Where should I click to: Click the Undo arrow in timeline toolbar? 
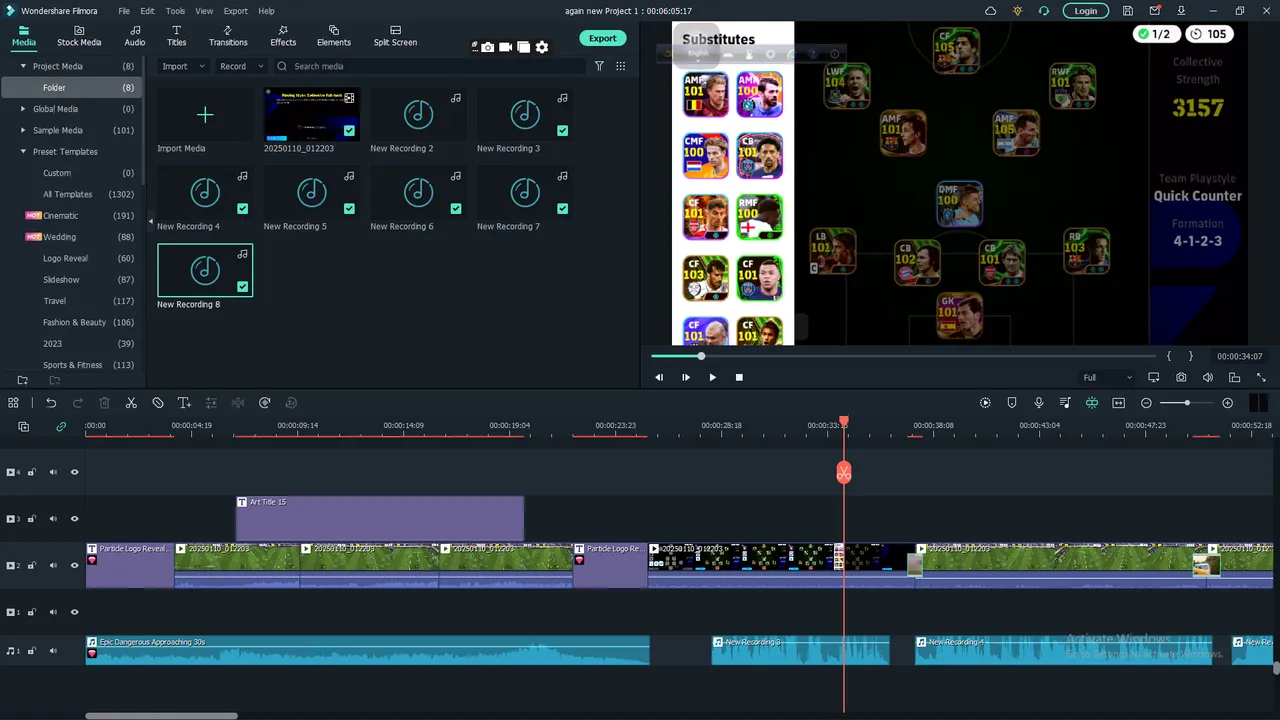[x=51, y=403]
